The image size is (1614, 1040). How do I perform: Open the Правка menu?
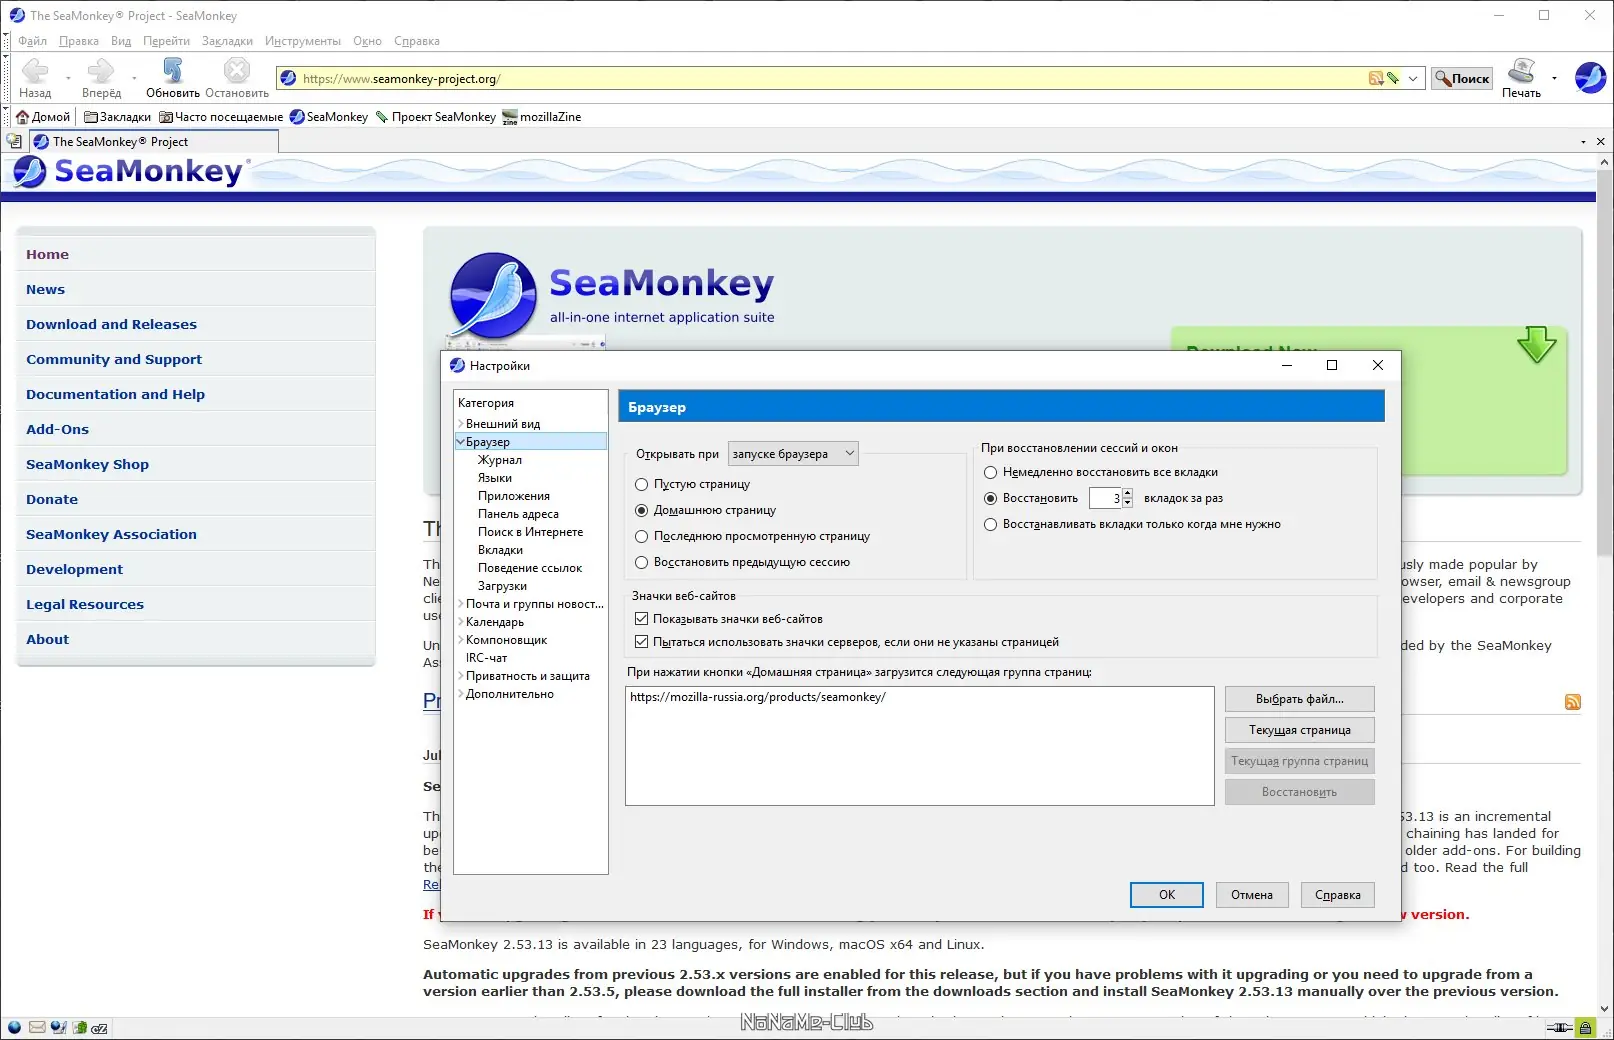pyautogui.click(x=78, y=41)
